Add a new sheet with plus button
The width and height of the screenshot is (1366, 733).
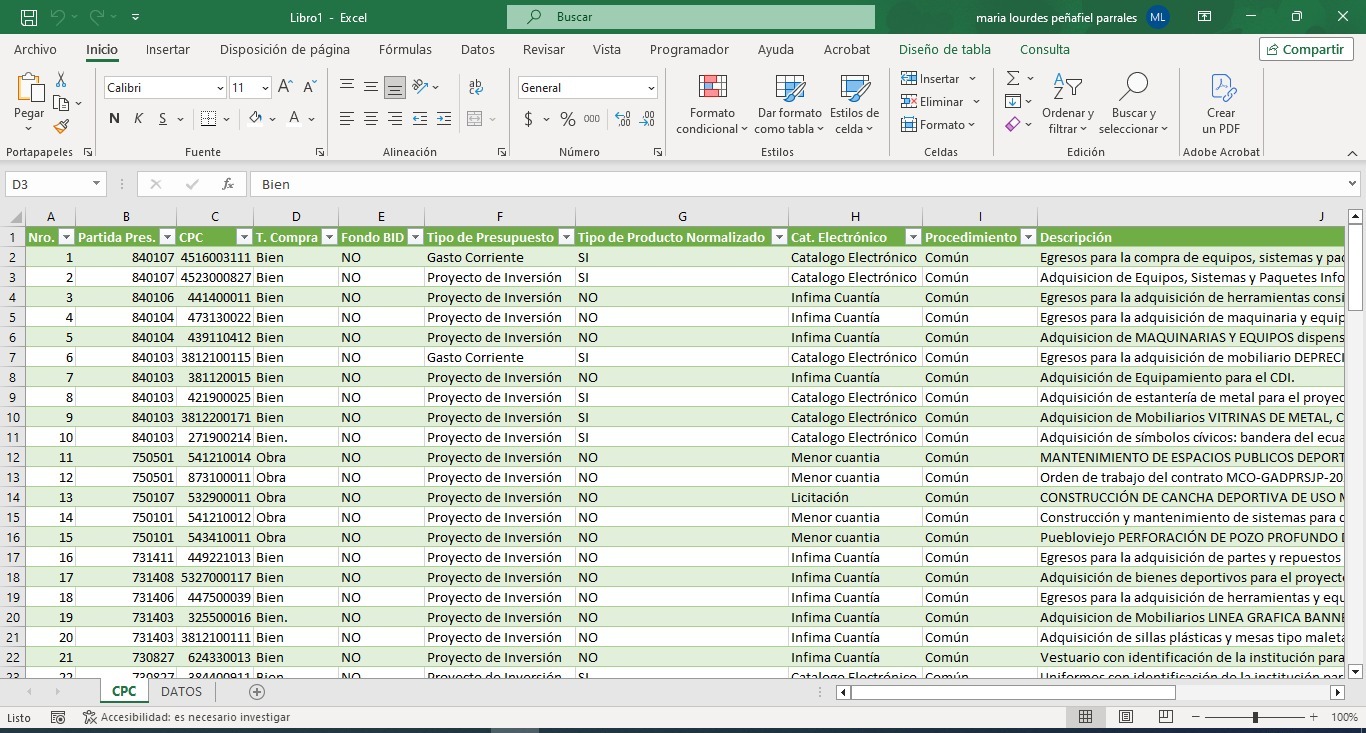(257, 691)
